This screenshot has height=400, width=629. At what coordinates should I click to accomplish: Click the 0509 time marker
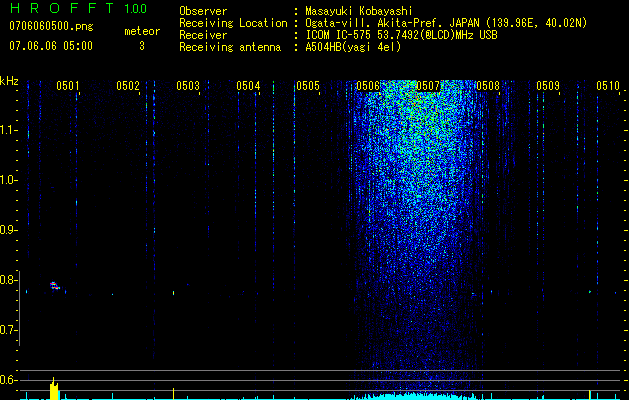coord(548,86)
